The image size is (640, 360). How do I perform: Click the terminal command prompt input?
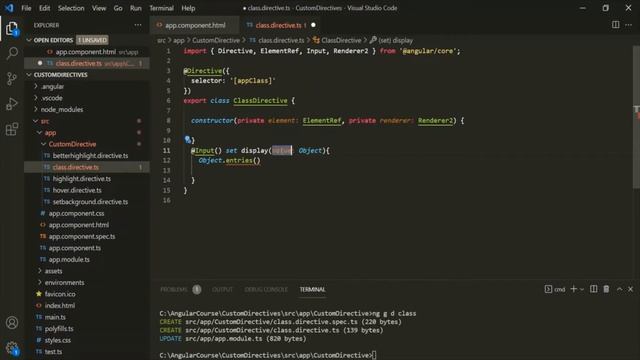374,356
